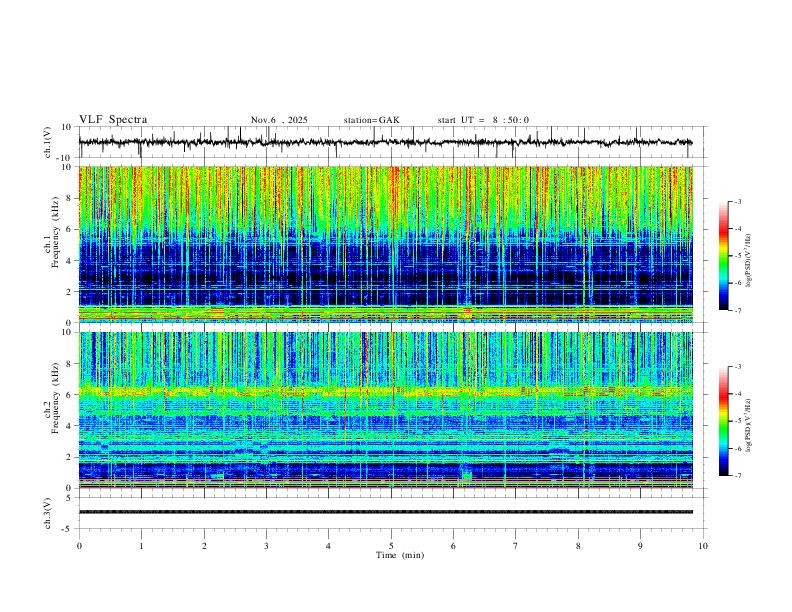
Task: Click the "5" tick on ch.3(V) axis
Action: click(x=69, y=497)
